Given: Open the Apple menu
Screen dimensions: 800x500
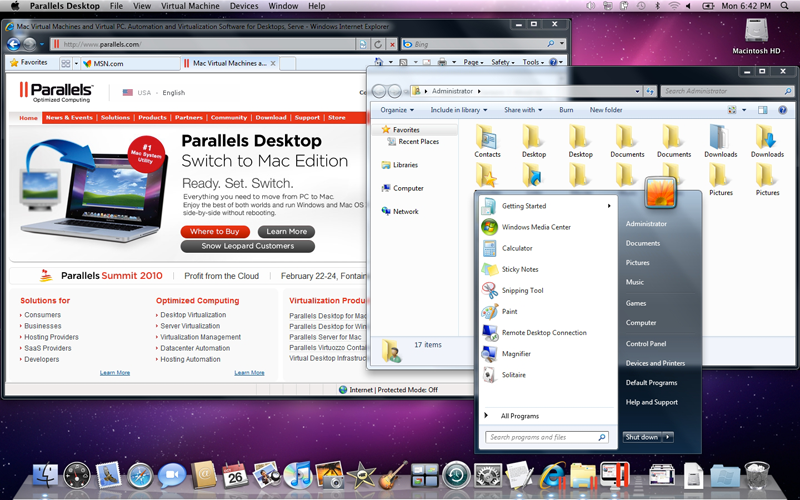Looking at the screenshot, I should (15, 6).
